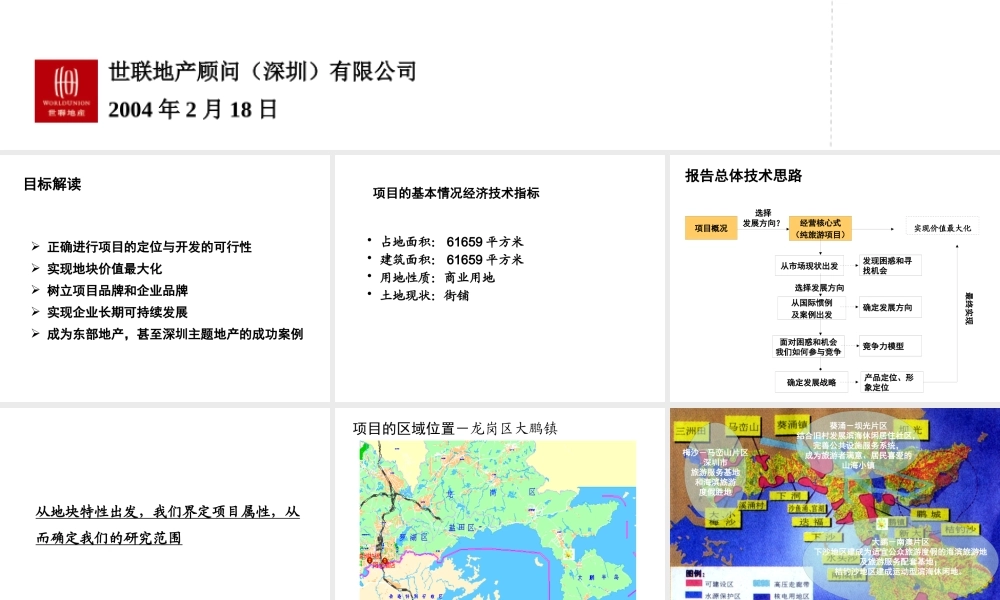Click 61659 平方米 in 建筑面积 row

(x=485, y=260)
